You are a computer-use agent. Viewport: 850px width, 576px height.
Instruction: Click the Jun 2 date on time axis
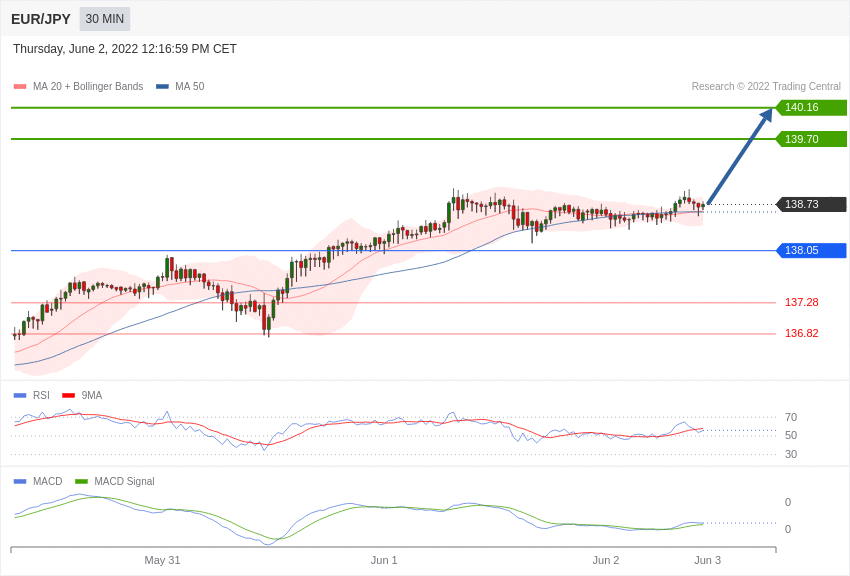[605, 560]
